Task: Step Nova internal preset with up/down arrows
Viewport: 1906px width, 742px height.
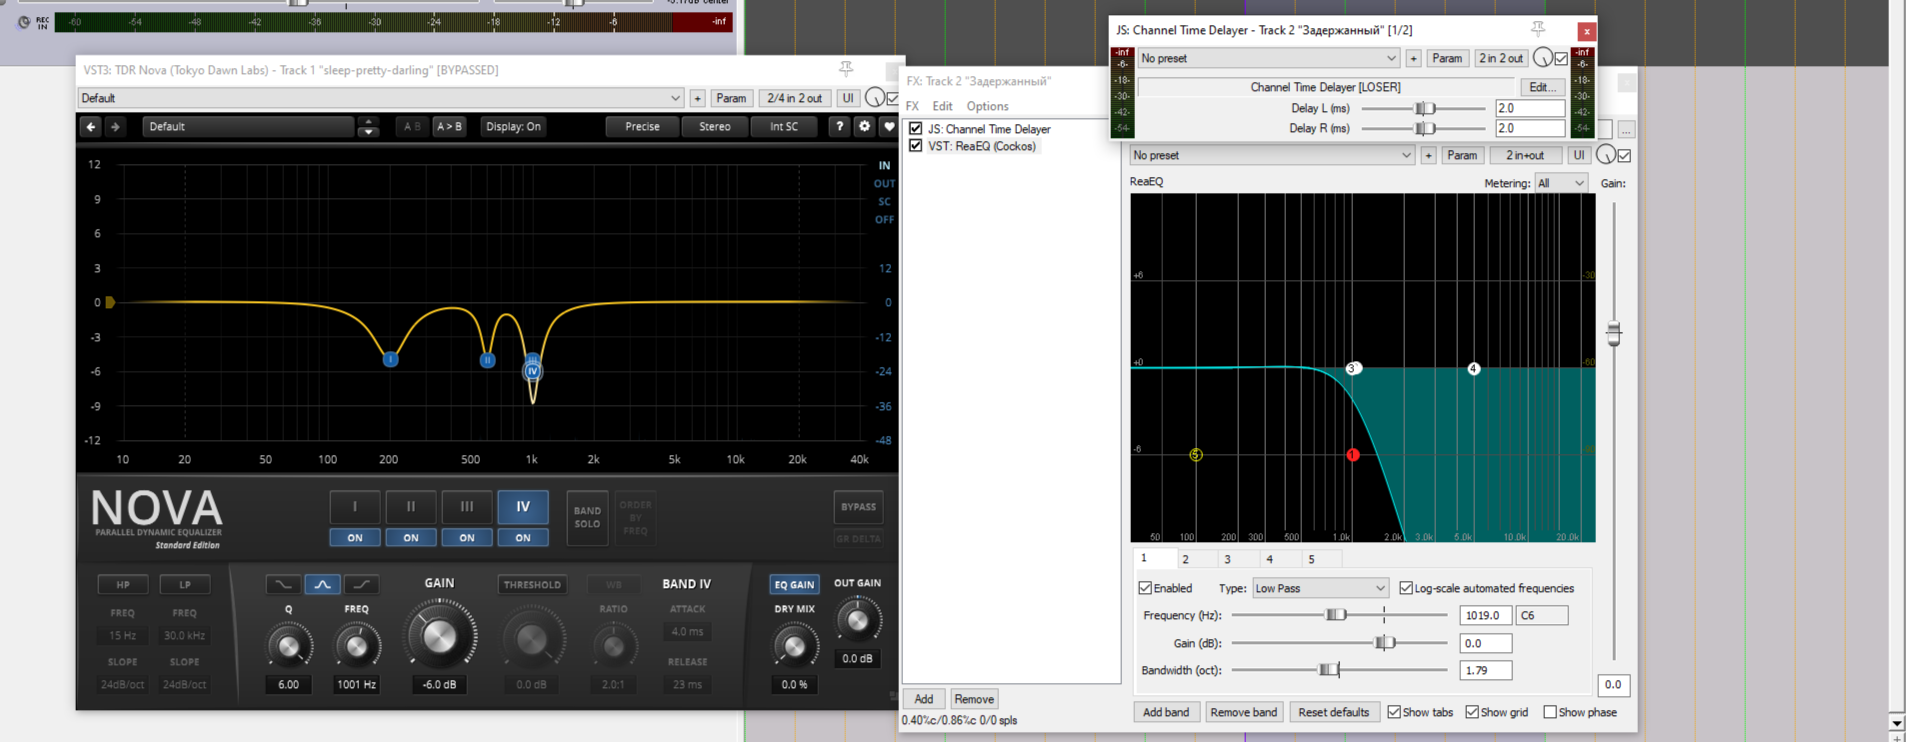Action: tap(368, 127)
